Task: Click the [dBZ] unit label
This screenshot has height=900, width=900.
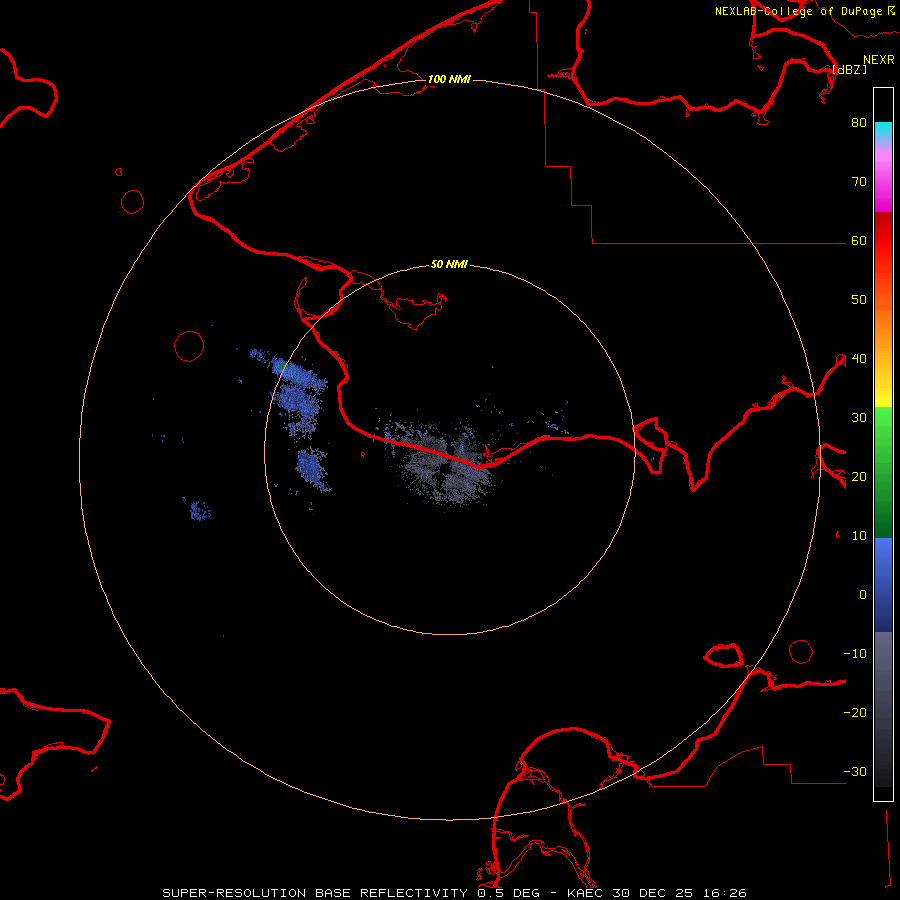Action: 849,69
